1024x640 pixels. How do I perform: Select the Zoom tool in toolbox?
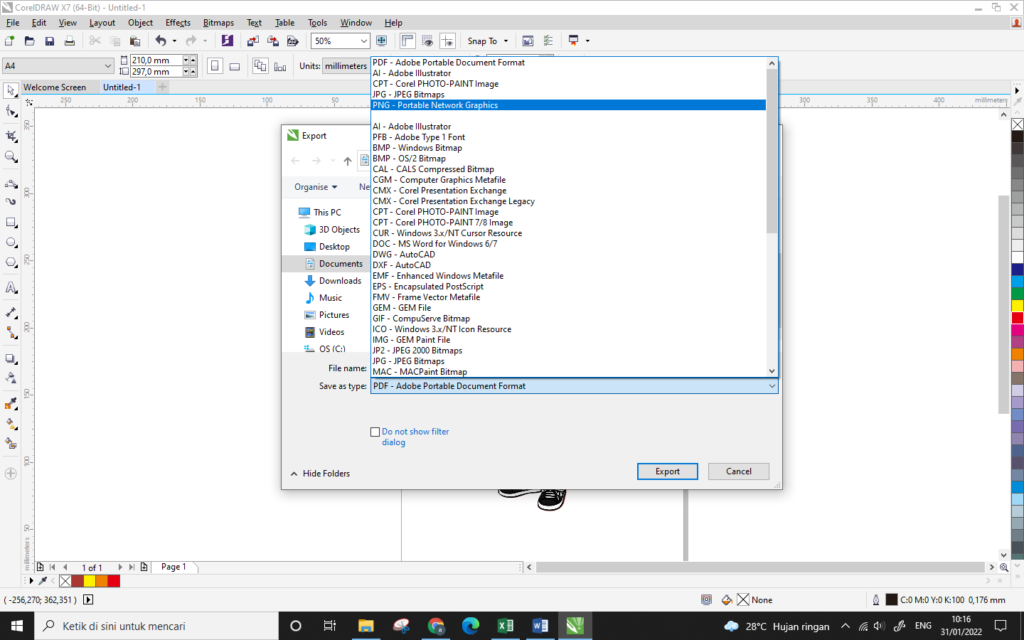tap(11, 157)
